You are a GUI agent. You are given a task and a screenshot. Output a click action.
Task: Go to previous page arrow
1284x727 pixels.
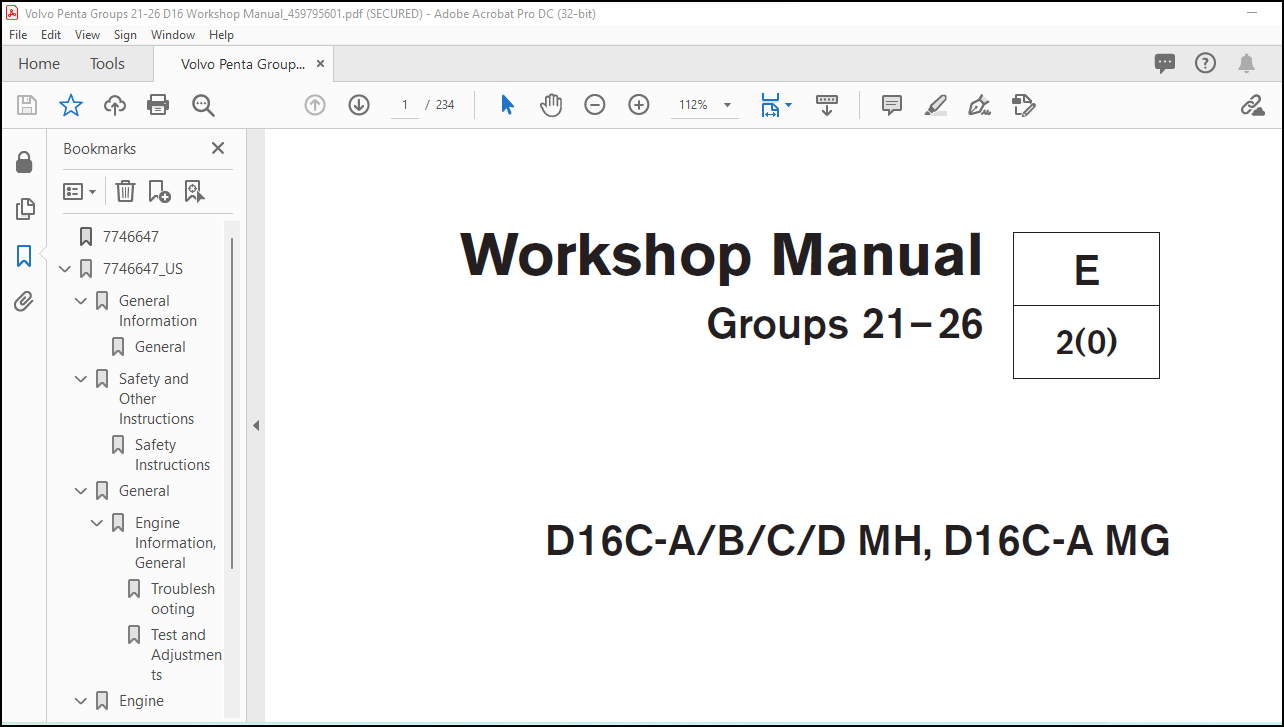[315, 105]
